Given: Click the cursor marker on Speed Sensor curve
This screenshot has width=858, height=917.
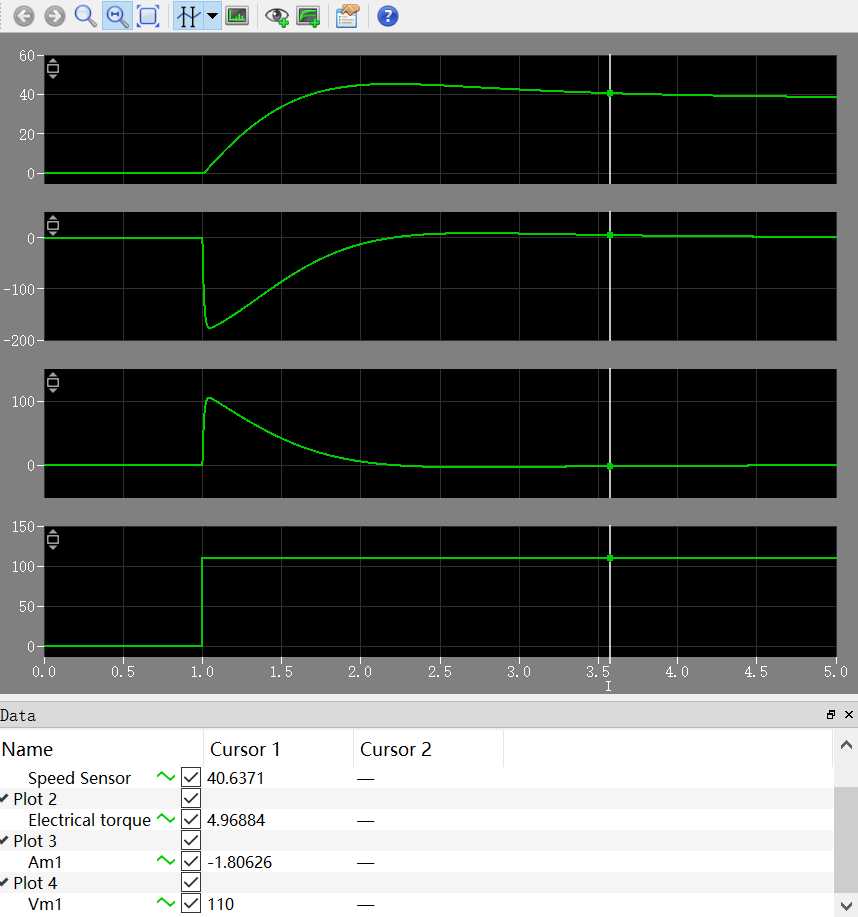Looking at the screenshot, I should click(x=609, y=94).
